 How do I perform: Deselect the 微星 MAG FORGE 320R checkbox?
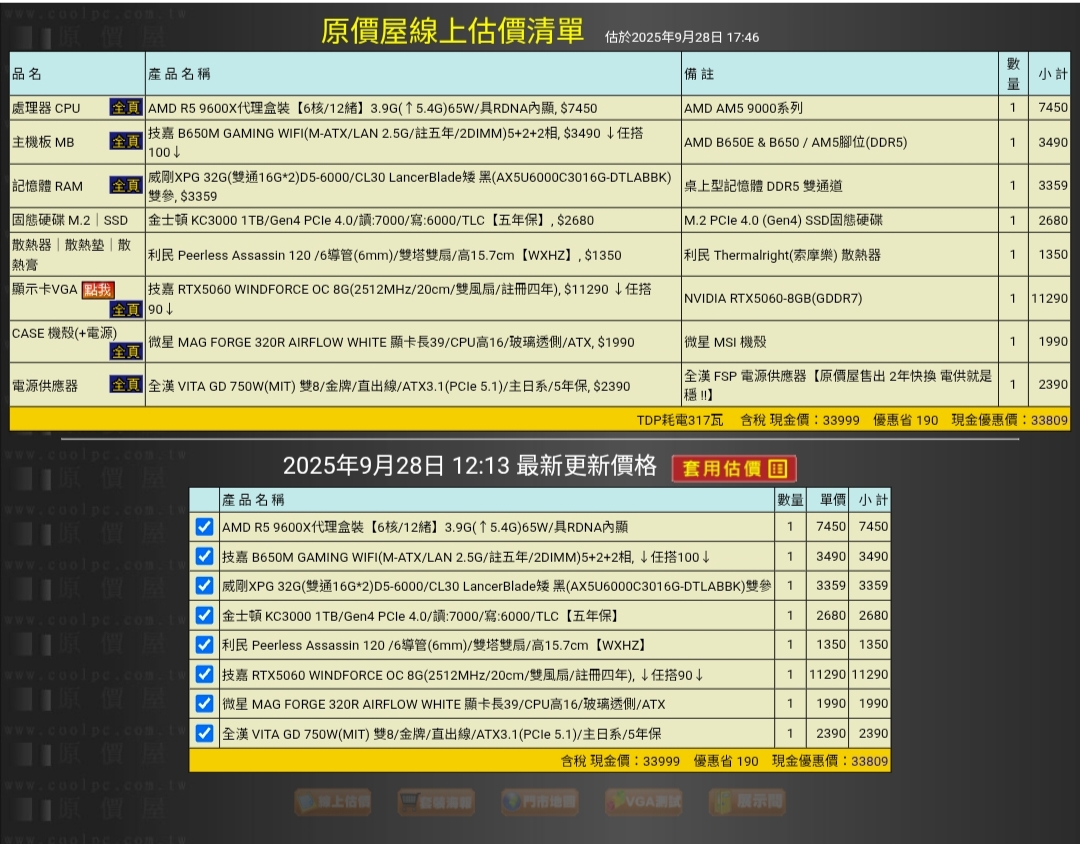pyautogui.click(x=204, y=704)
